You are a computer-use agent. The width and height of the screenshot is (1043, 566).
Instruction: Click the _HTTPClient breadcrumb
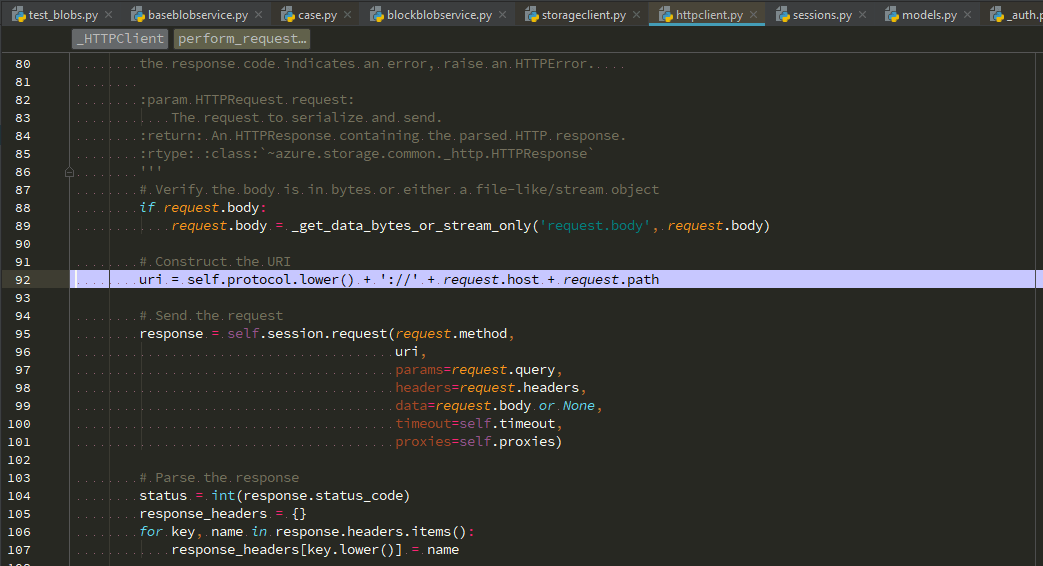(x=120, y=39)
